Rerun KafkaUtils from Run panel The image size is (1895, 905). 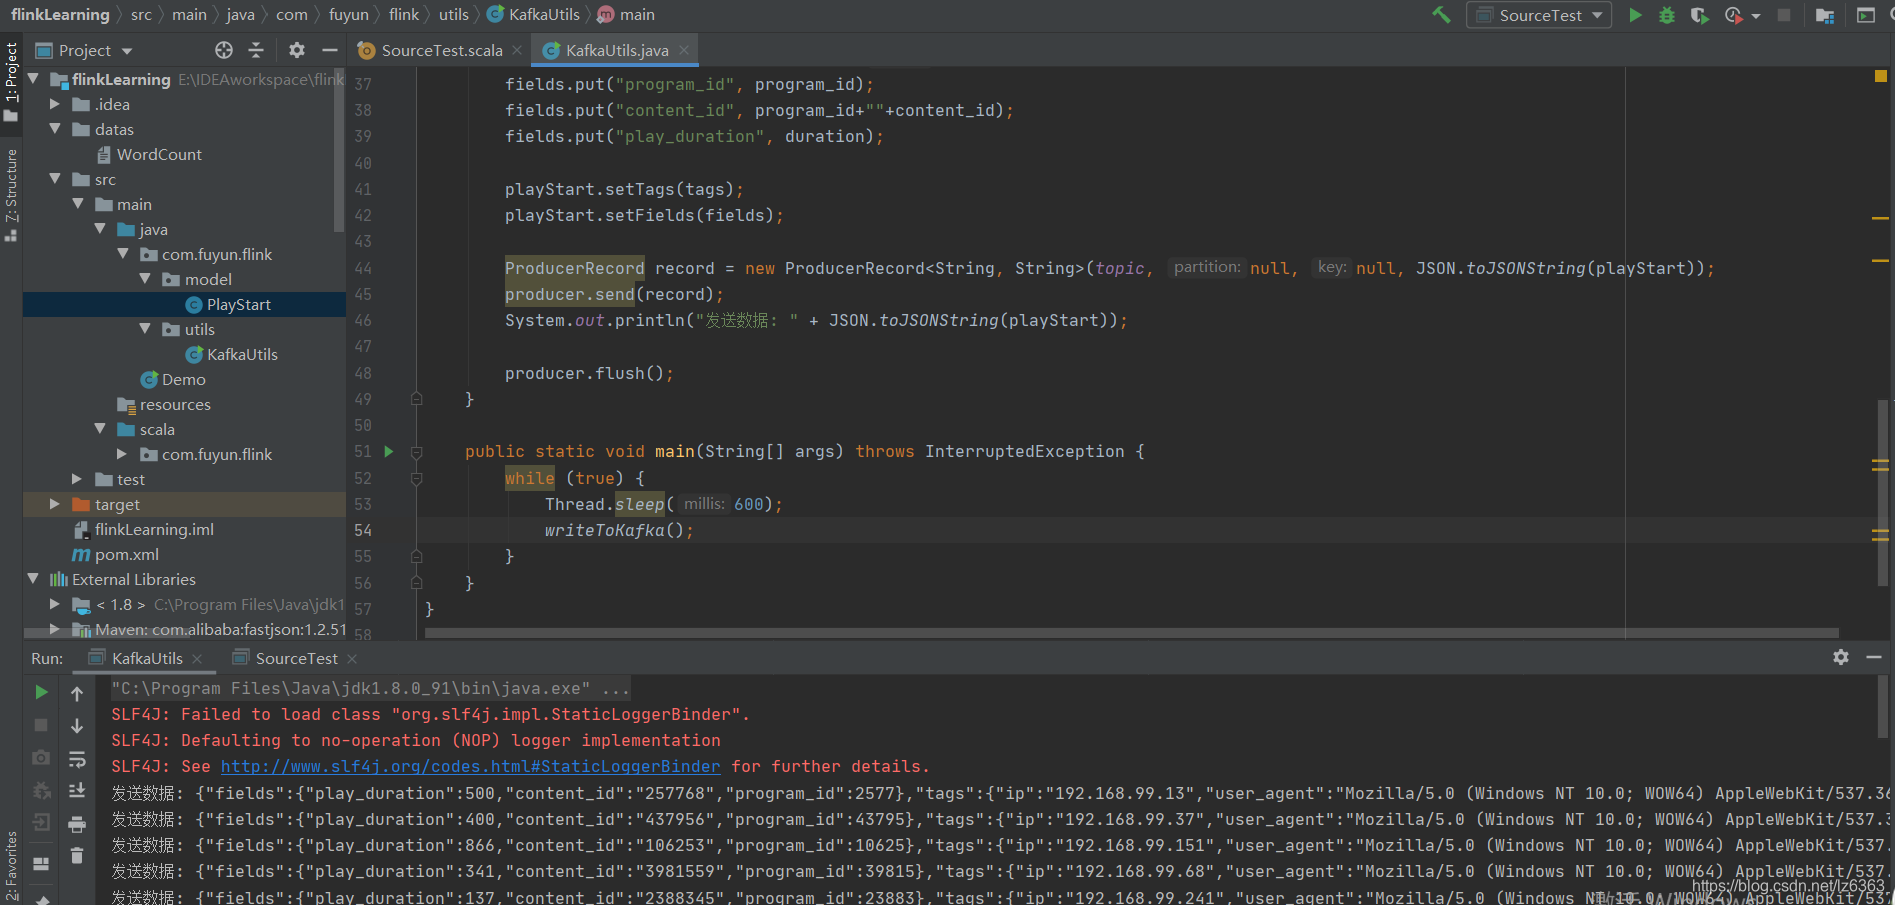click(x=41, y=692)
